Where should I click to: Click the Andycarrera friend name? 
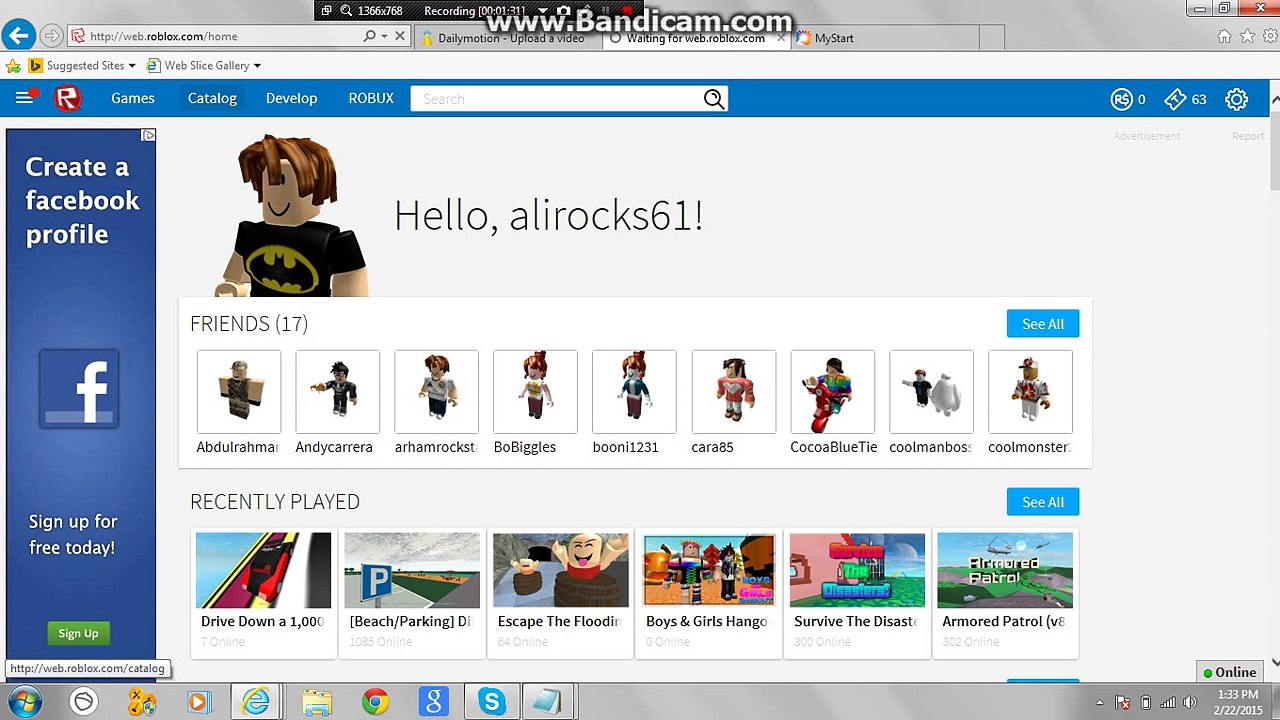coord(334,447)
